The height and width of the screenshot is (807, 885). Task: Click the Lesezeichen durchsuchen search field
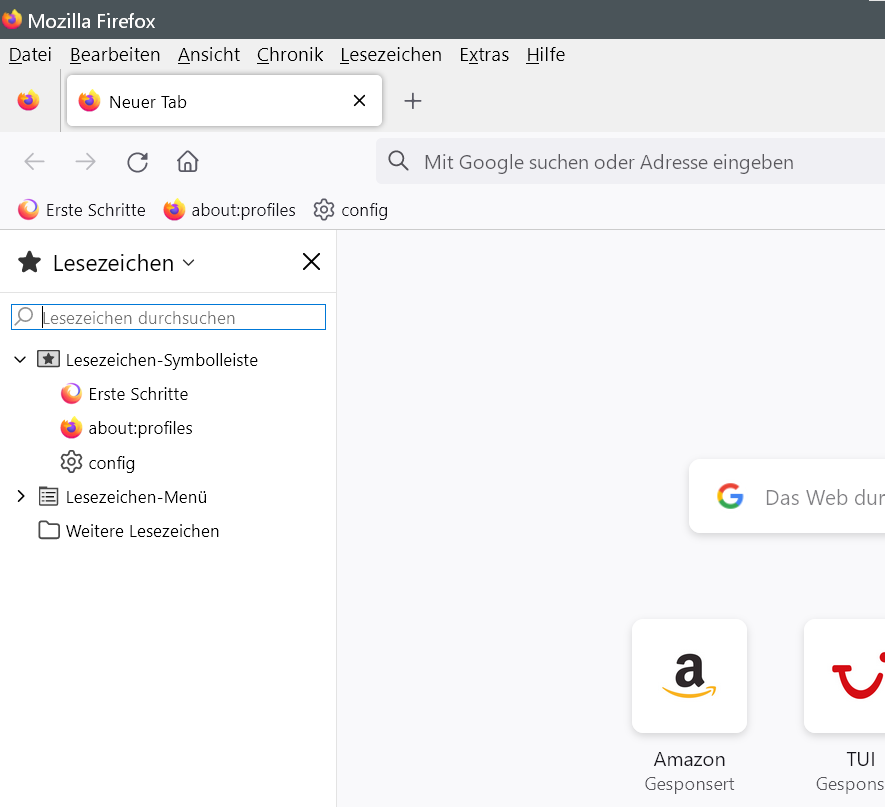180,318
